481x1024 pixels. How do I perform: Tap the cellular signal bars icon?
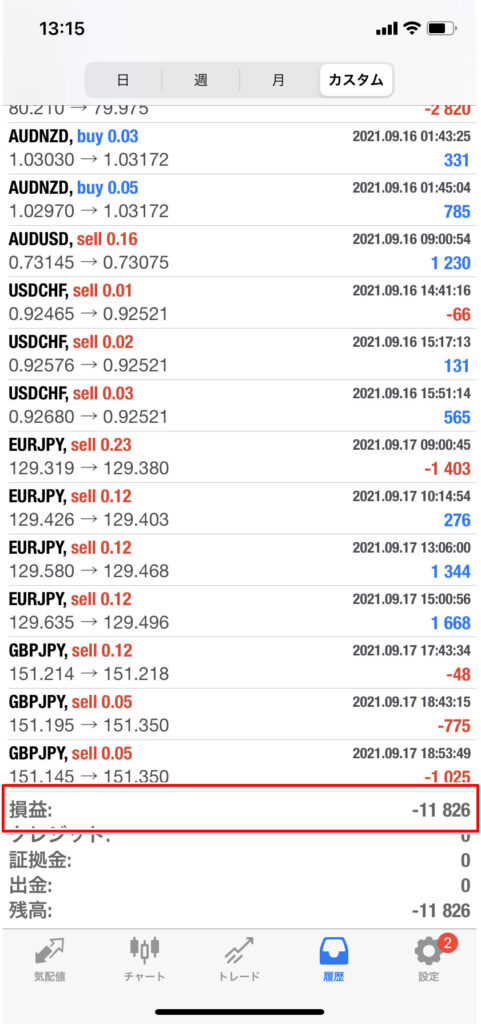(x=387, y=29)
